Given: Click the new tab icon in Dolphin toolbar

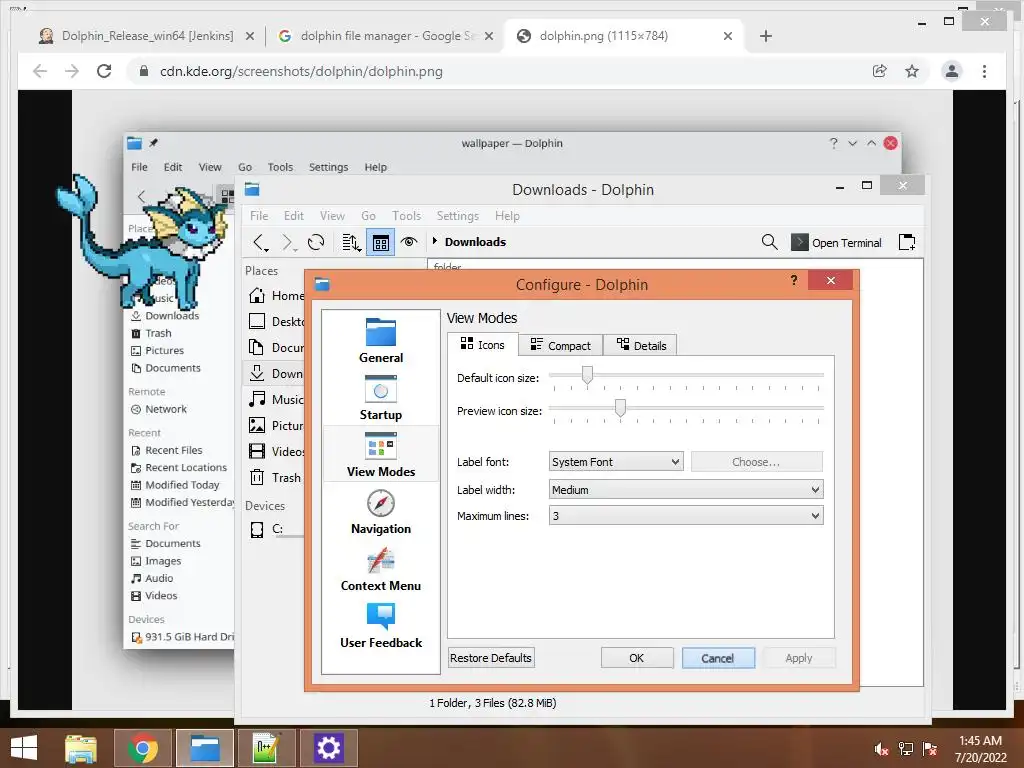Looking at the screenshot, I should (907, 242).
